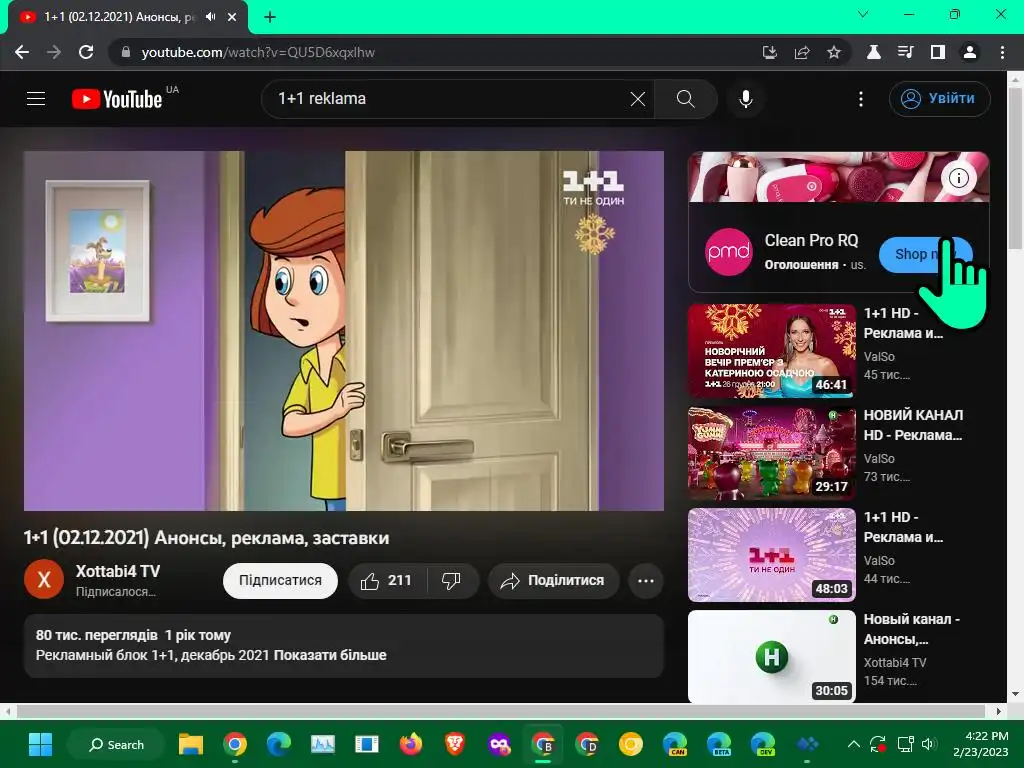Go to the YouTube home logo
The width and height of the screenshot is (1024, 768).
[118, 99]
